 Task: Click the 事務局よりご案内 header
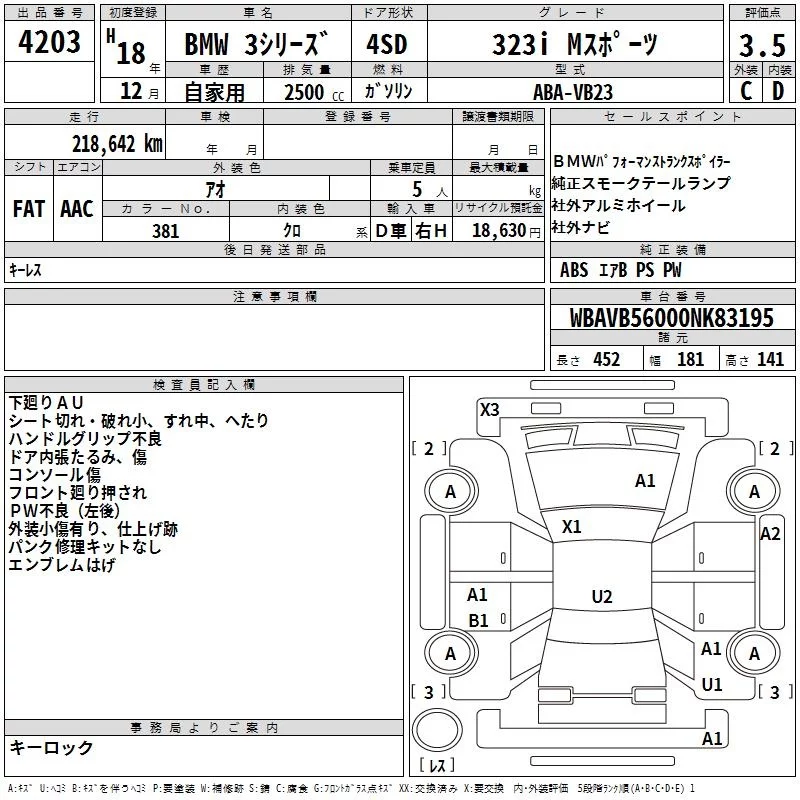point(204,728)
